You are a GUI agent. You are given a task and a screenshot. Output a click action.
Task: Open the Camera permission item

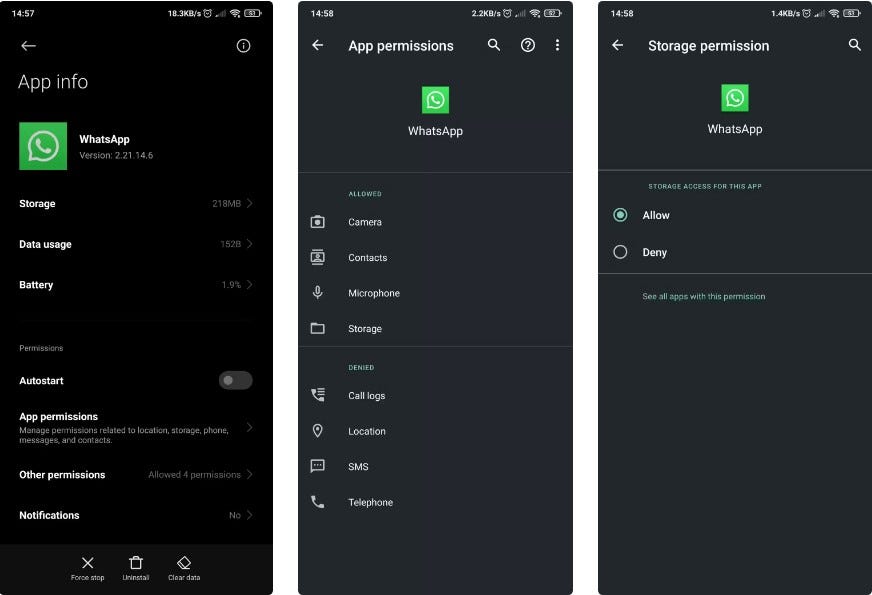coord(435,222)
